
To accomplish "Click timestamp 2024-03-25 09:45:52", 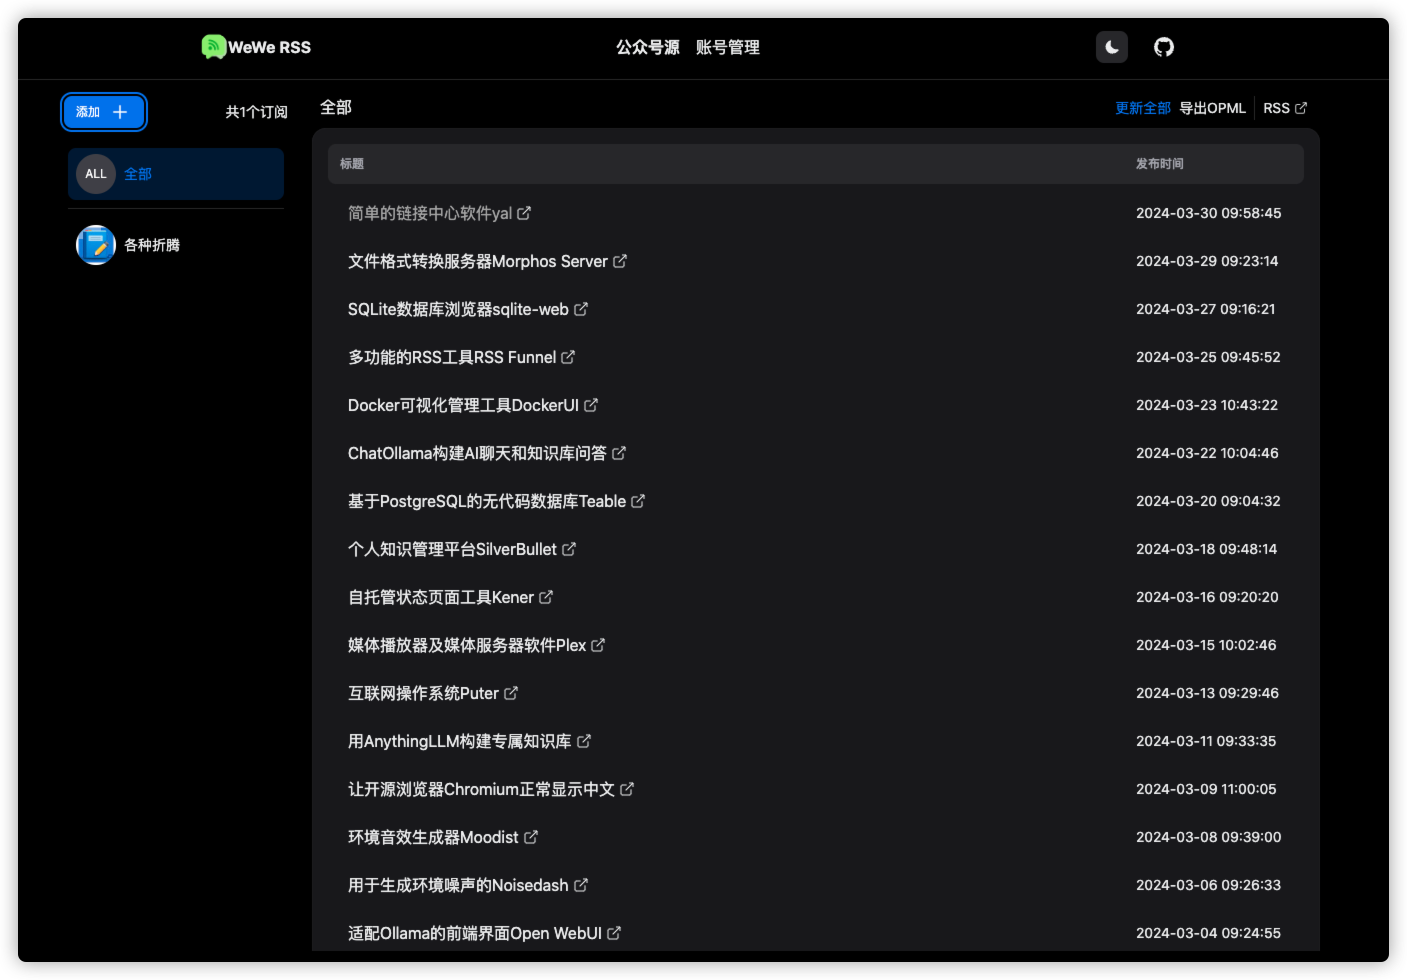I will click(1208, 357).
